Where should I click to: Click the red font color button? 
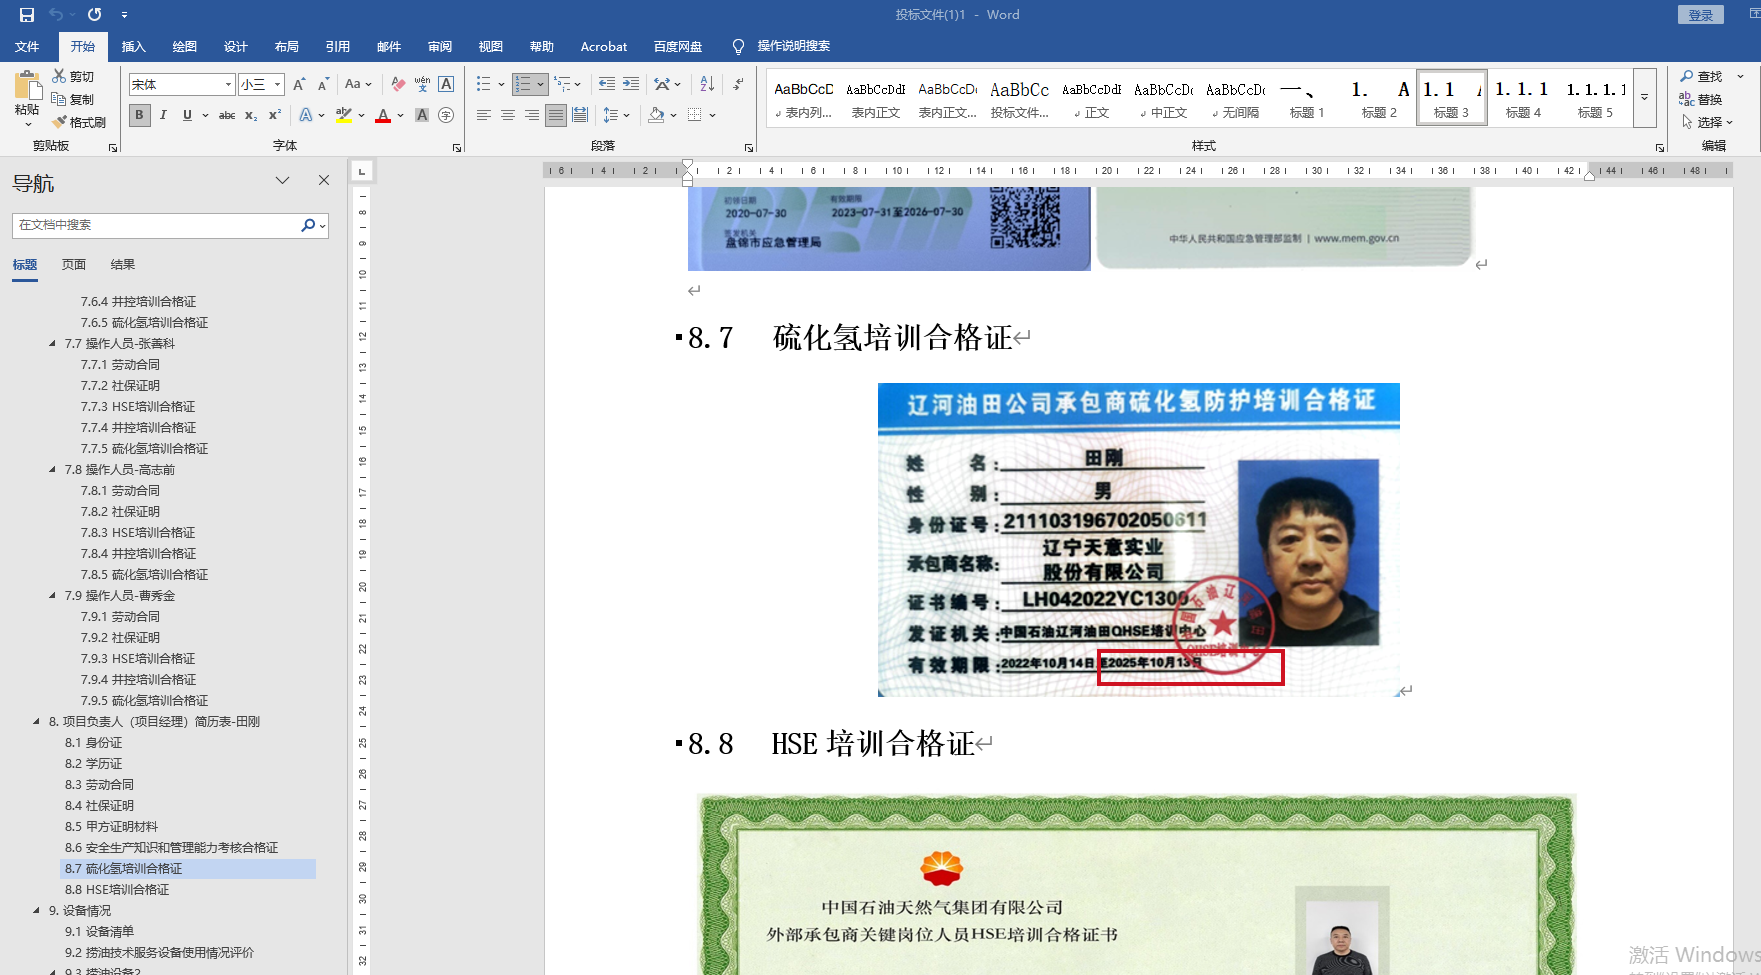click(383, 115)
